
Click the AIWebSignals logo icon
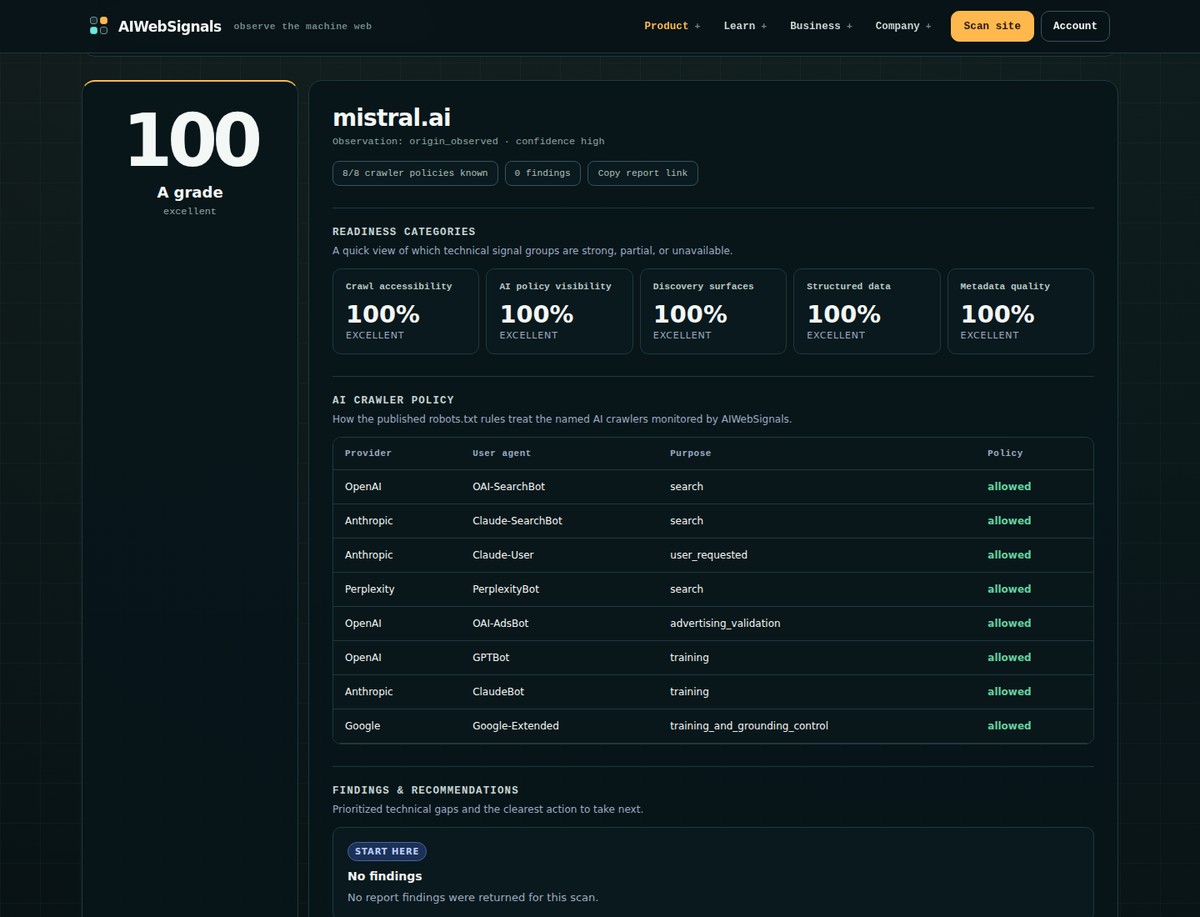[x=99, y=26]
